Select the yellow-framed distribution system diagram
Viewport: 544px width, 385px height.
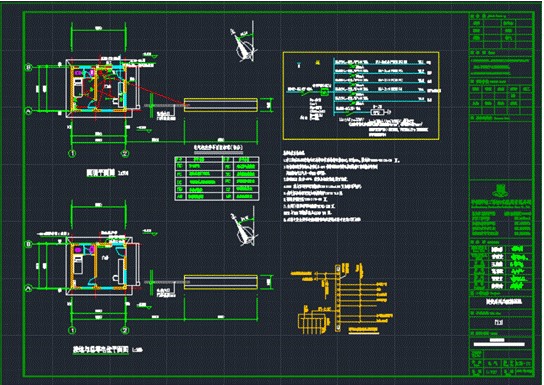361,96
